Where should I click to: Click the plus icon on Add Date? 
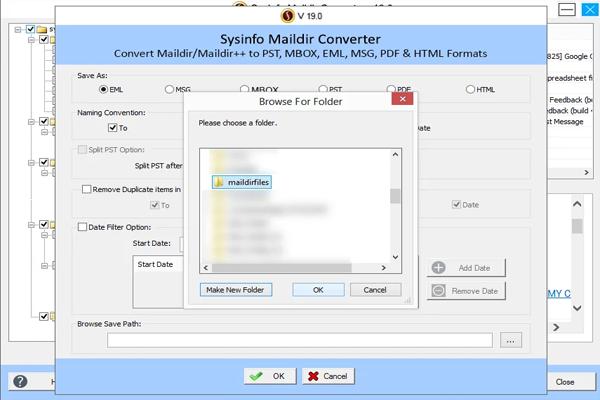pos(439,268)
